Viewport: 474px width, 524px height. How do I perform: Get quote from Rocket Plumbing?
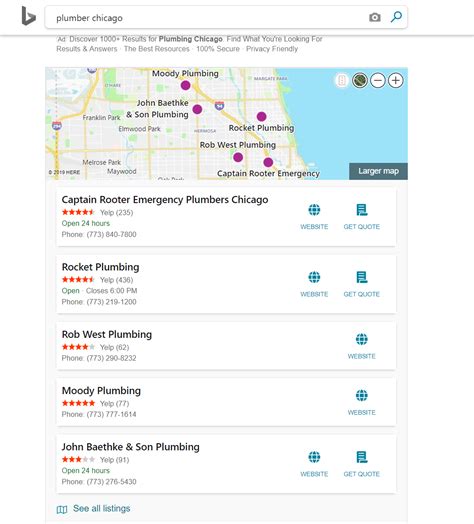[x=362, y=283]
